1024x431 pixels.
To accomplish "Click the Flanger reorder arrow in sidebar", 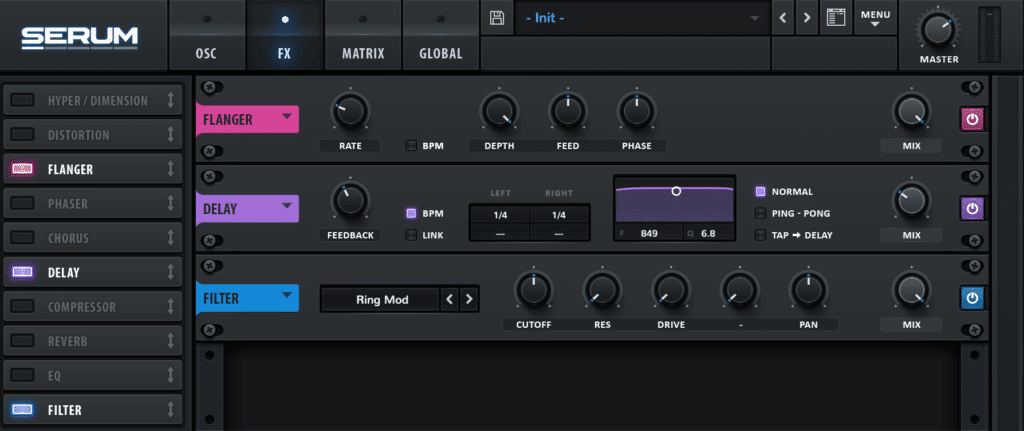I will point(170,169).
